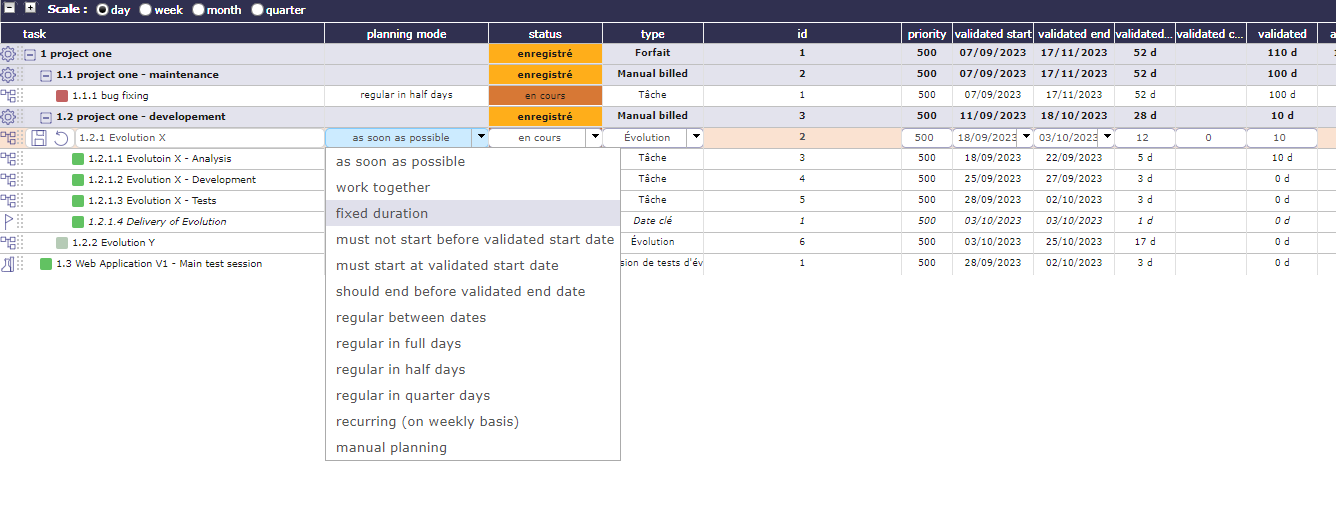1336x506 pixels.
Task: Choose 'work together' planning mode
Action: [473, 187]
